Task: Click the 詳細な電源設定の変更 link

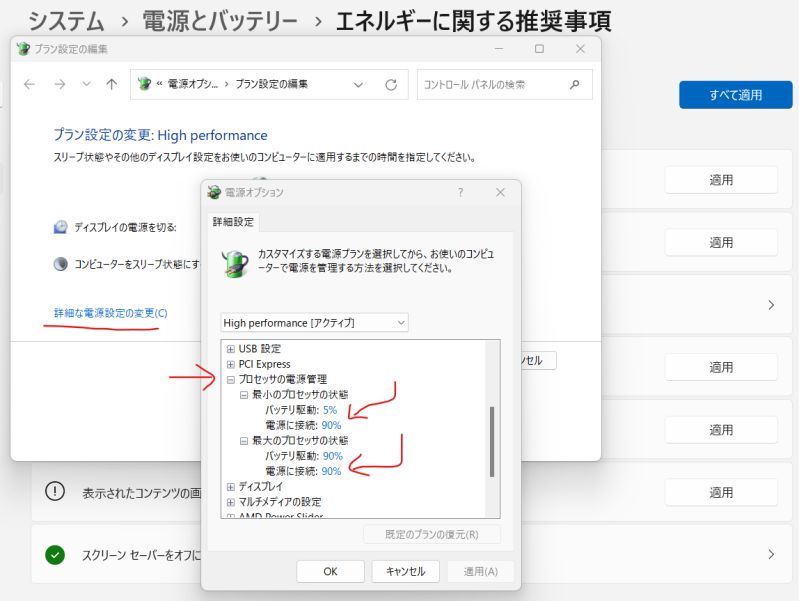Action: (111, 313)
